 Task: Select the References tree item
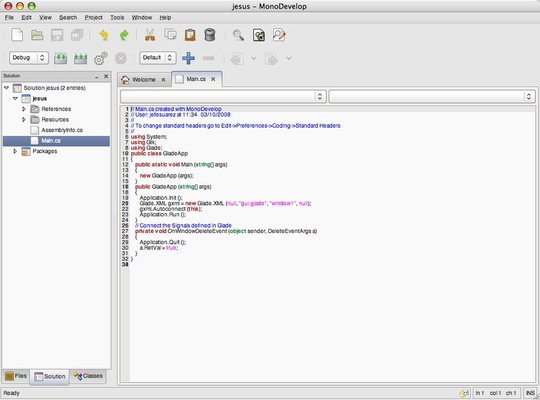click(x=56, y=109)
